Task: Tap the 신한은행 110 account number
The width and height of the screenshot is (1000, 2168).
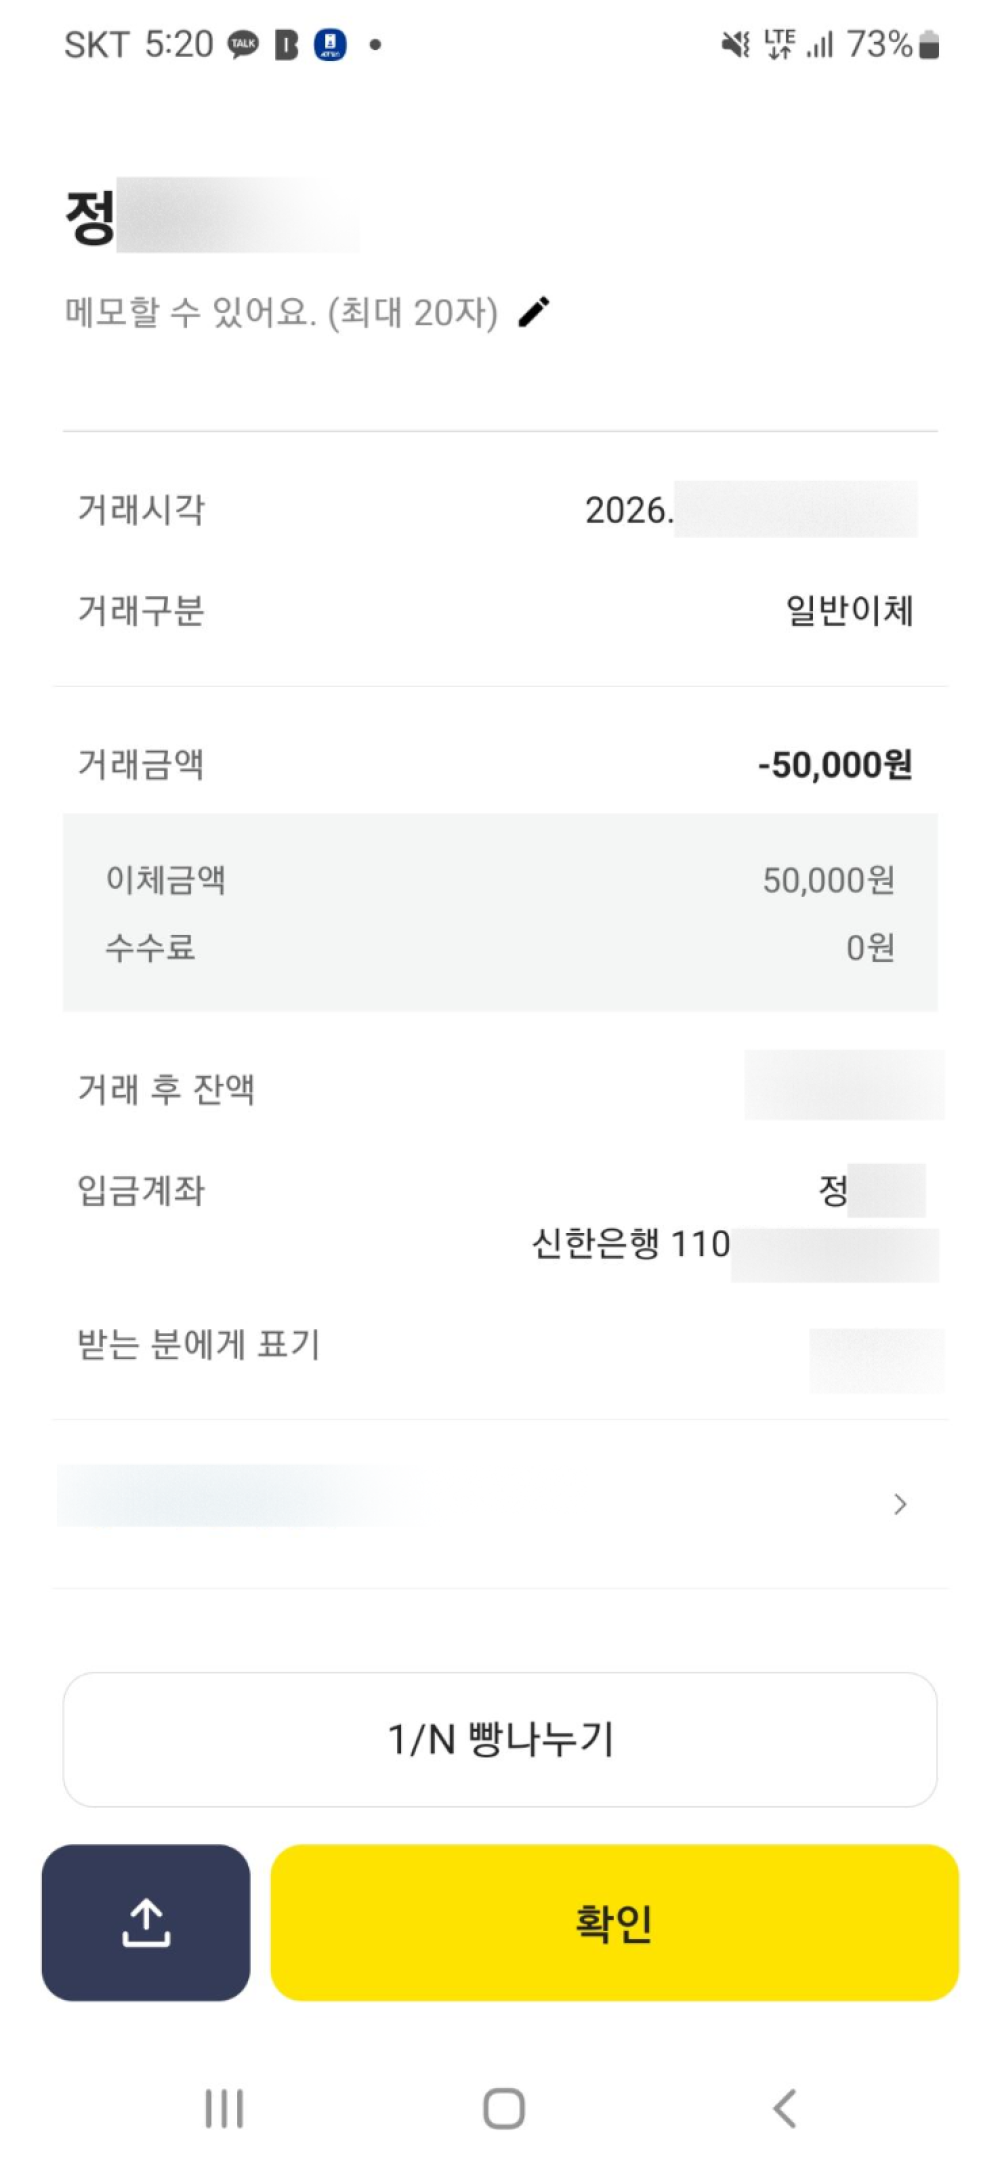Action: [x=632, y=1244]
